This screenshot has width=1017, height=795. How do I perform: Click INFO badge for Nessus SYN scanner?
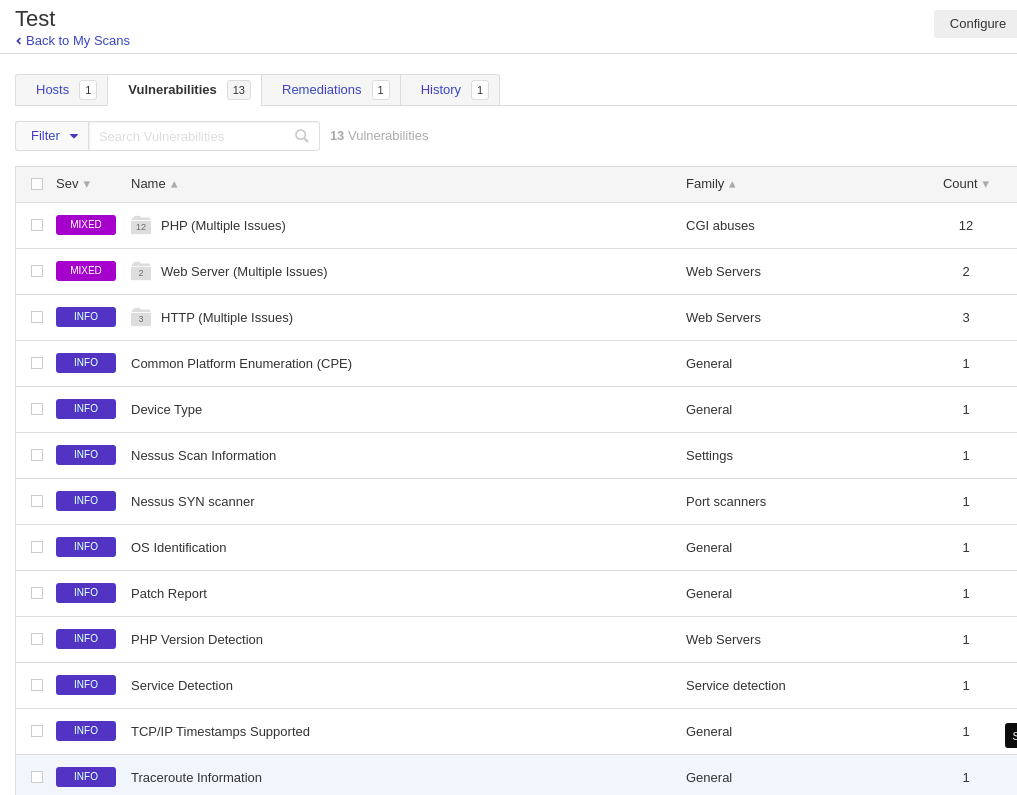coord(86,501)
